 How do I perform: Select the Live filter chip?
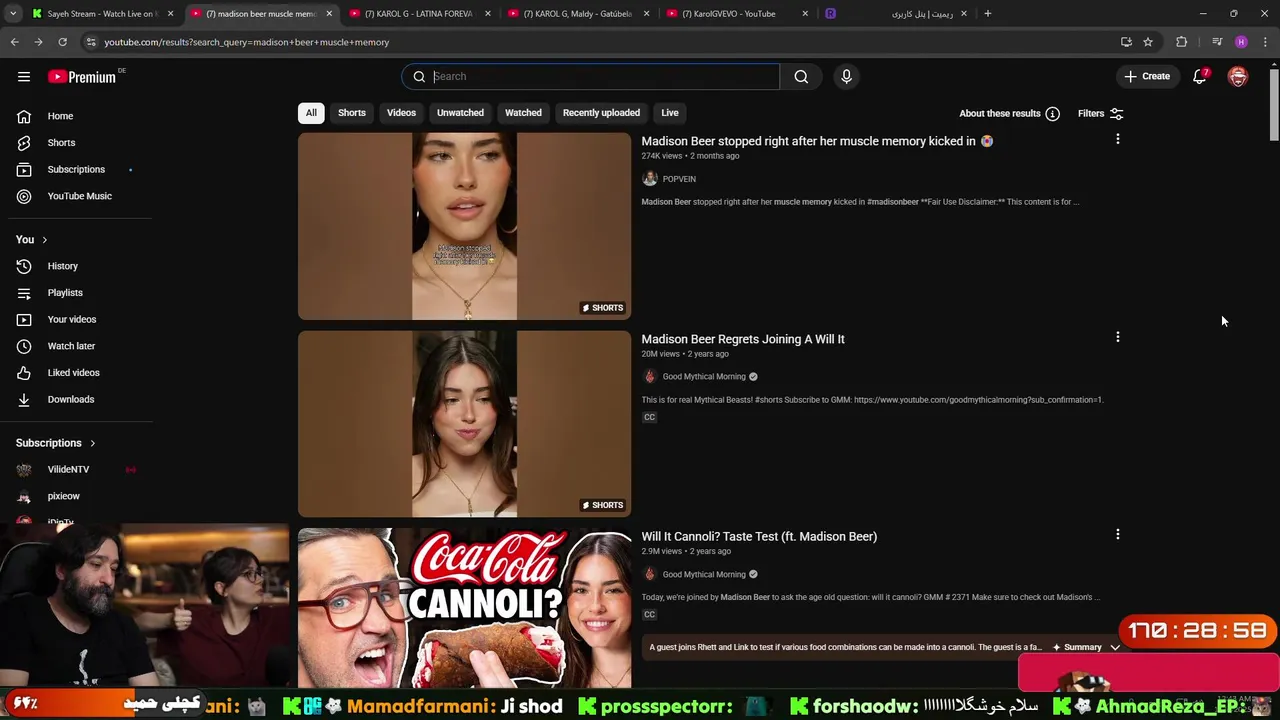[x=670, y=113]
